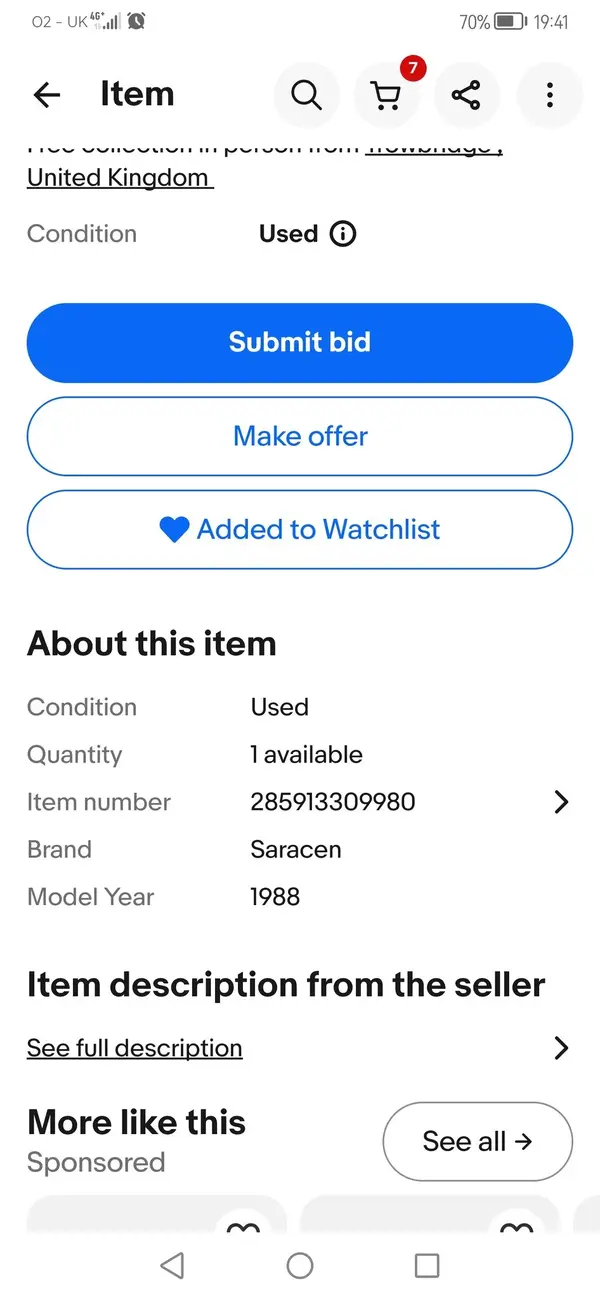Viewport: 600px width, 1299px height.
Task: Tap the back arrow icon
Action: click(47, 95)
